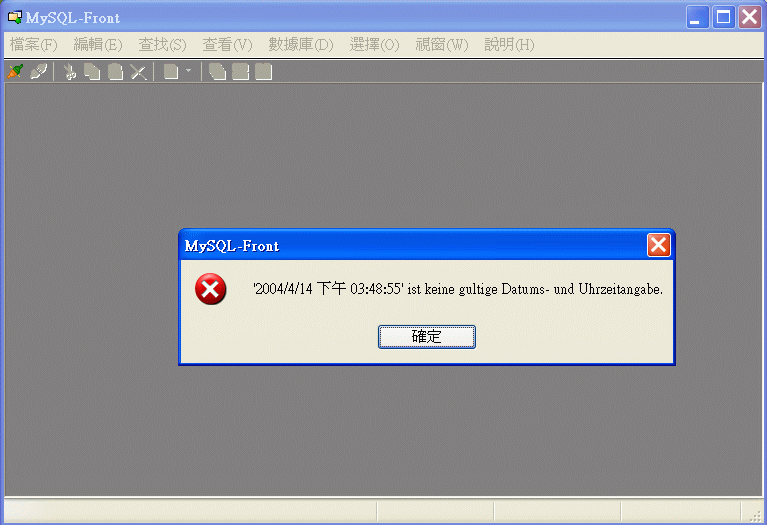Open the 編輯(E) menu

[x=98, y=45]
